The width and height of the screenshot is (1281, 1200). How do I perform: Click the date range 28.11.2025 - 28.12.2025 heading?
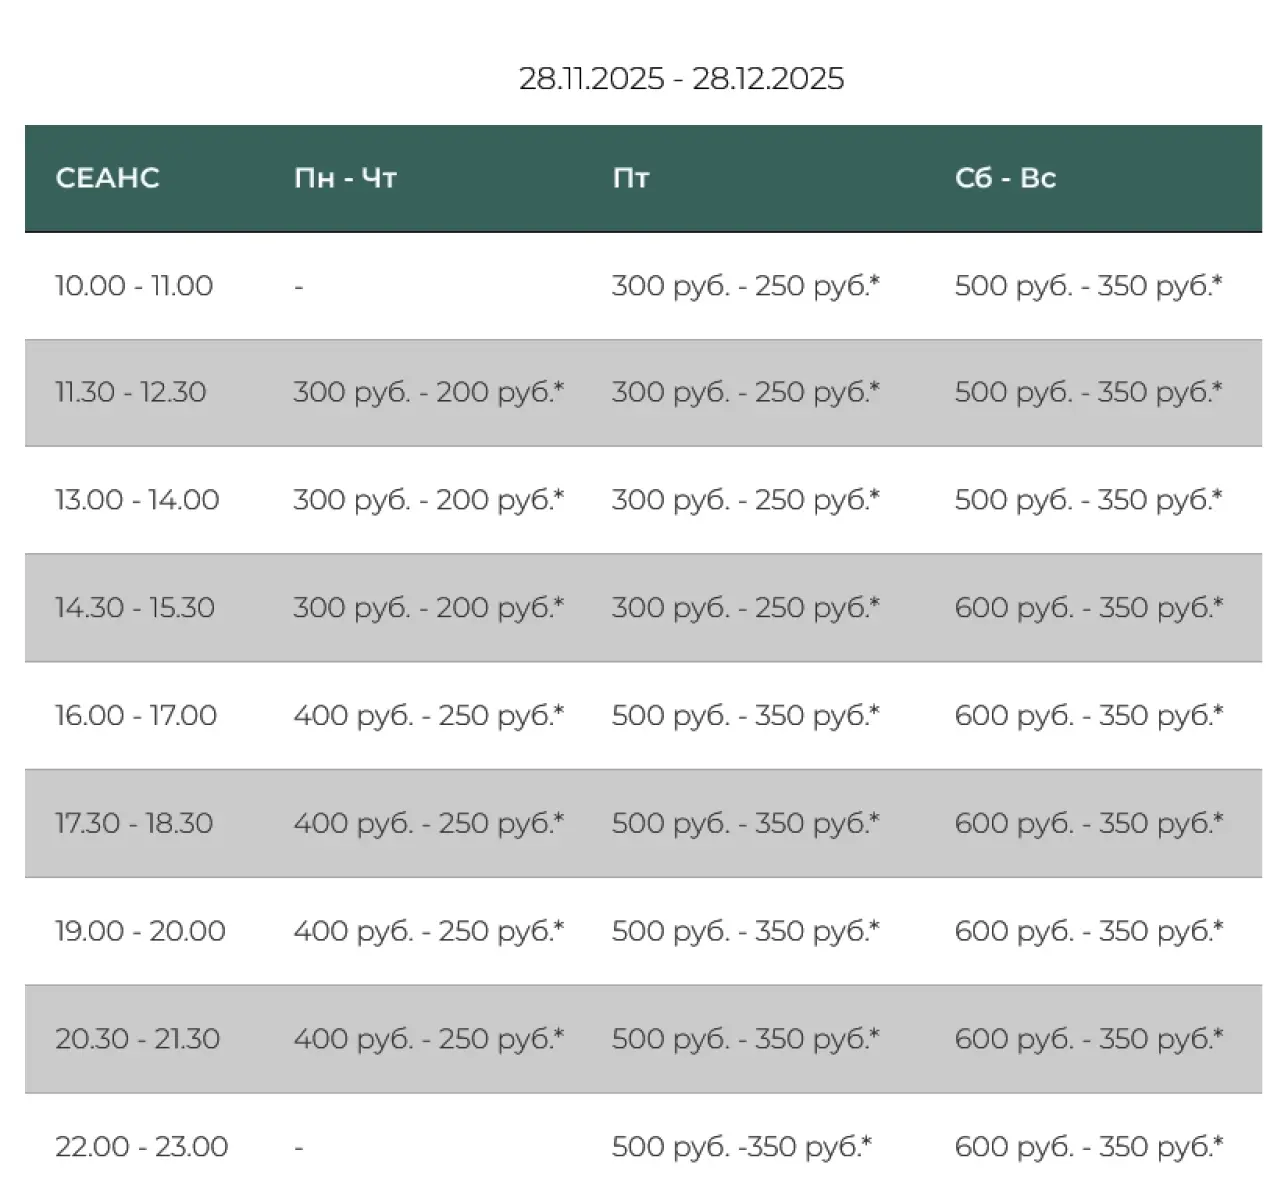pyautogui.click(x=681, y=79)
